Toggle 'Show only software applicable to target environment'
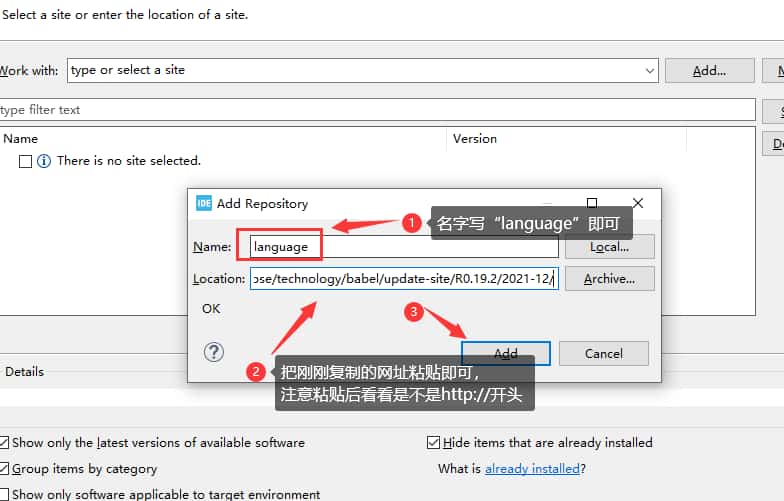Viewport: 784px width, 501px height. coord(5,494)
